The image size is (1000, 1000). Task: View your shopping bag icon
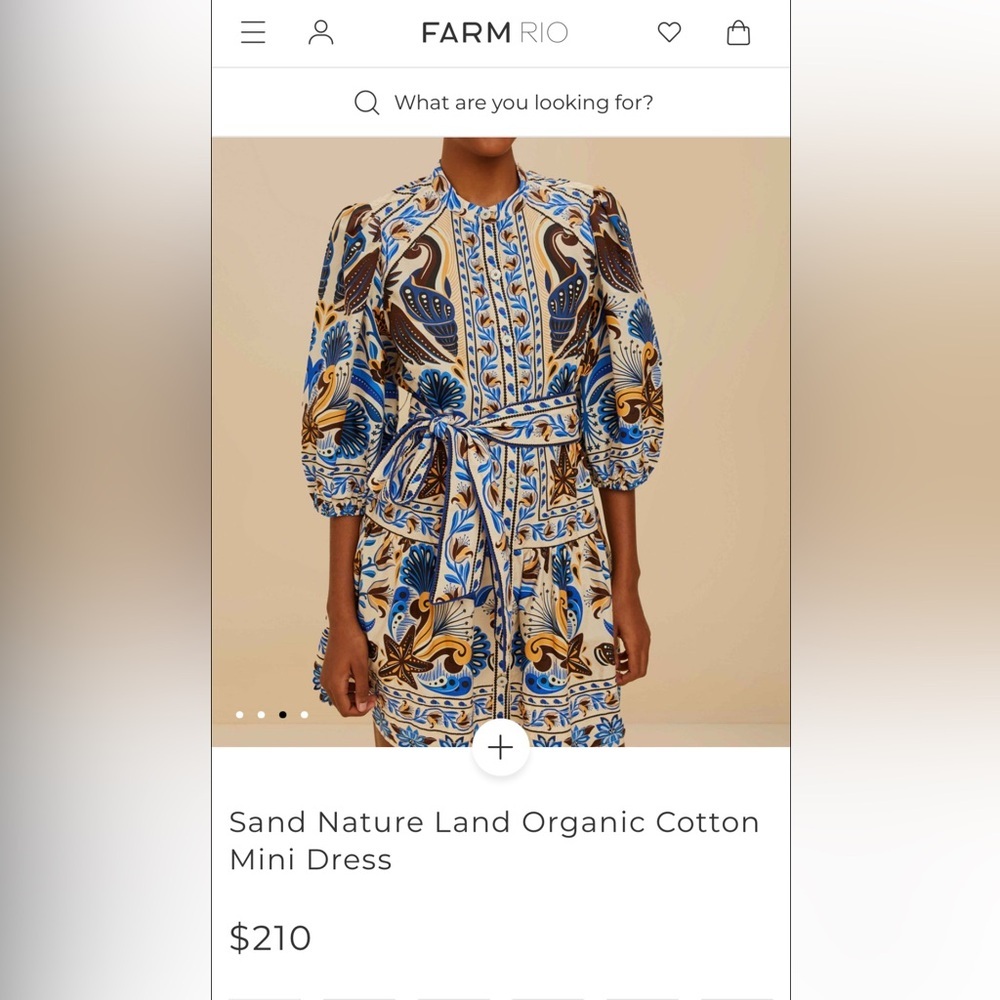[x=738, y=32]
